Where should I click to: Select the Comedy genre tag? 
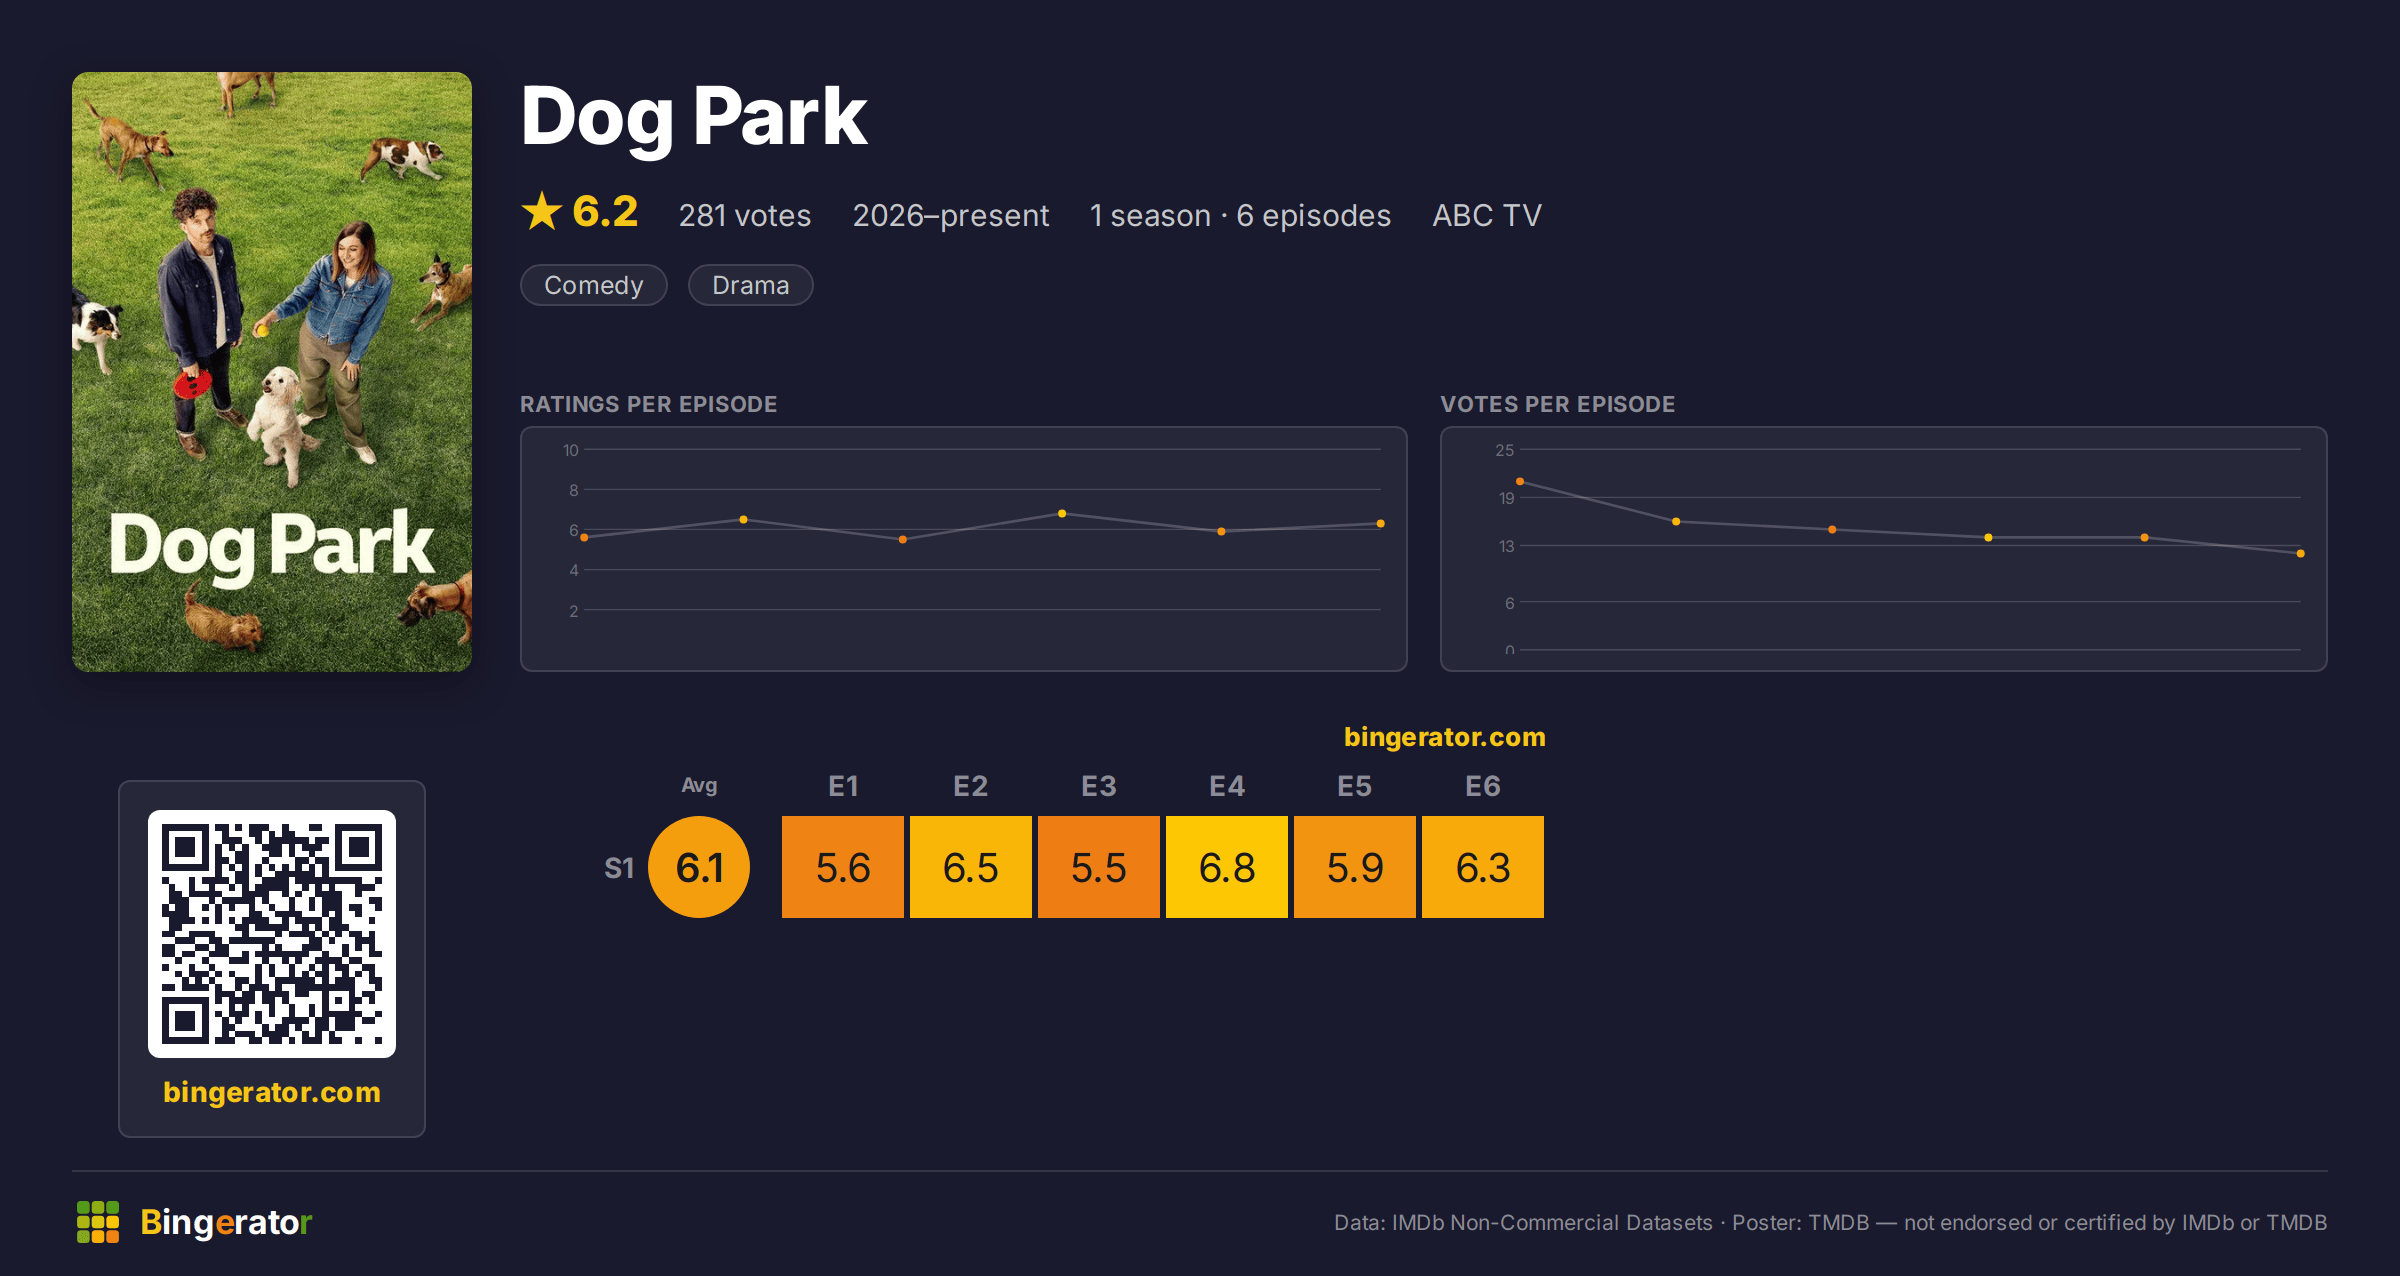point(594,285)
